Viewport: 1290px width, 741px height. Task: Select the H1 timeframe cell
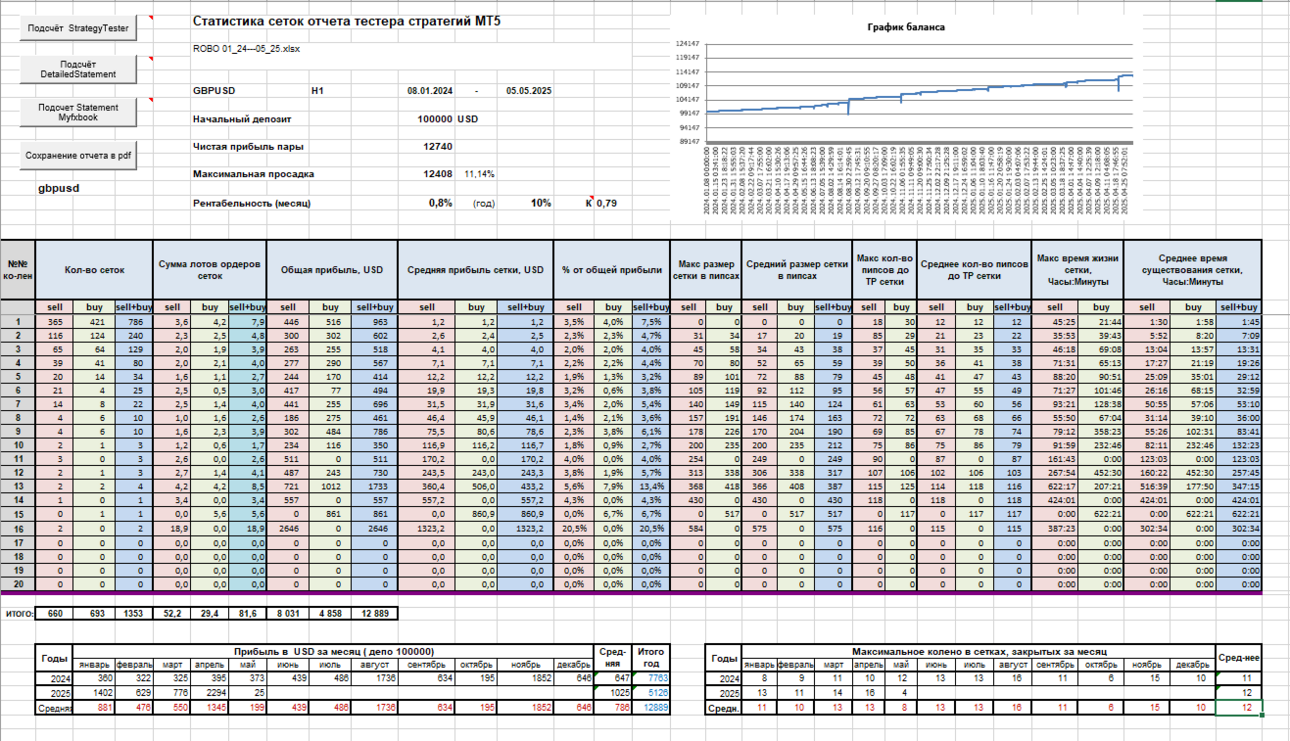pos(318,91)
